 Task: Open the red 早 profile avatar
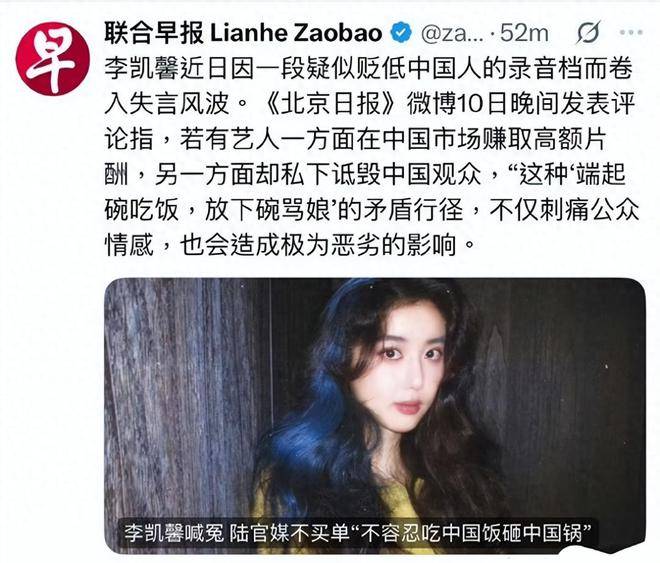coord(53,59)
